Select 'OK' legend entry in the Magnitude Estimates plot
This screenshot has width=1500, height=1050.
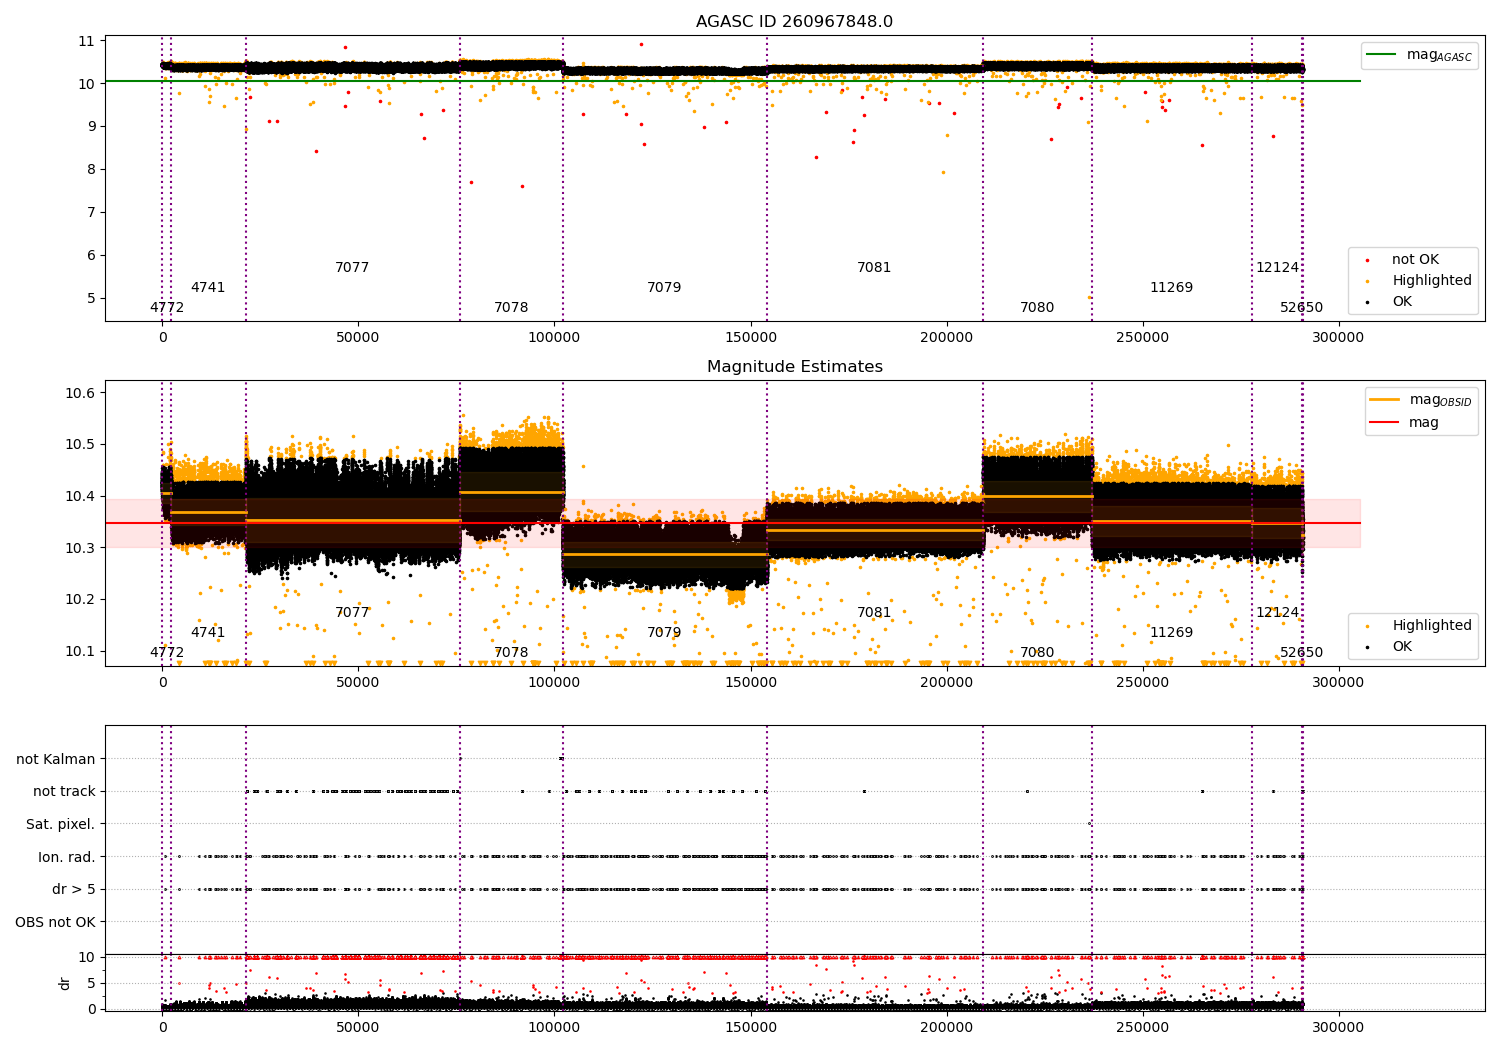pyautogui.click(x=1402, y=647)
